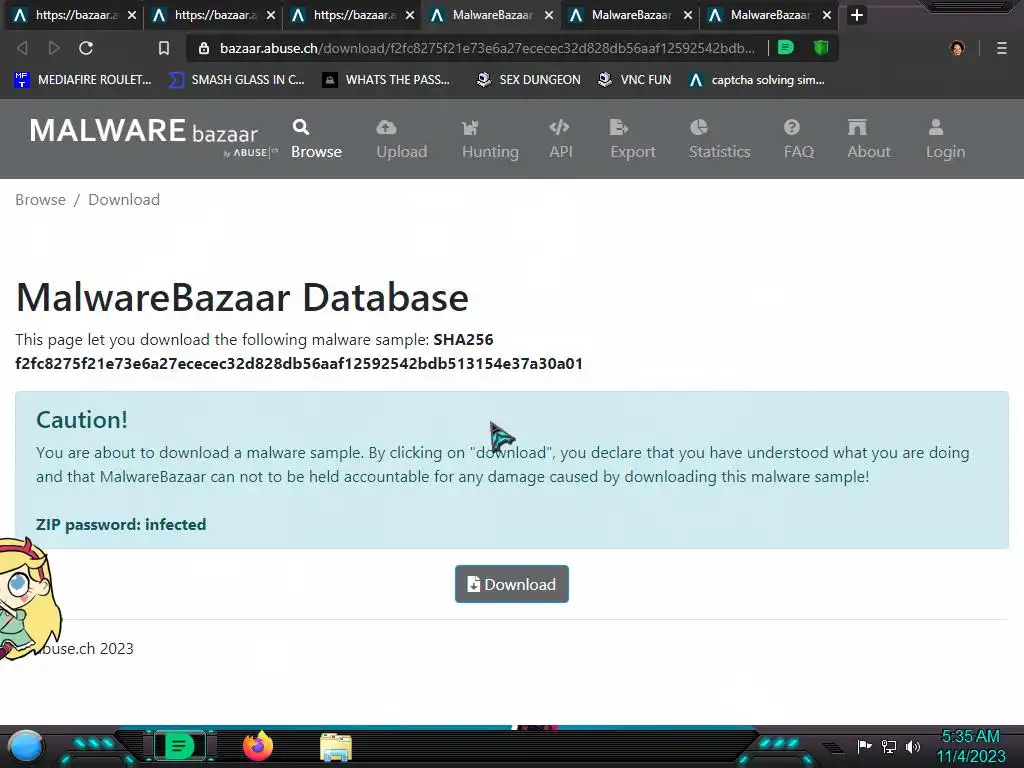The width and height of the screenshot is (1024, 768).
Task: Click the Login nav item
Action: tap(945, 139)
